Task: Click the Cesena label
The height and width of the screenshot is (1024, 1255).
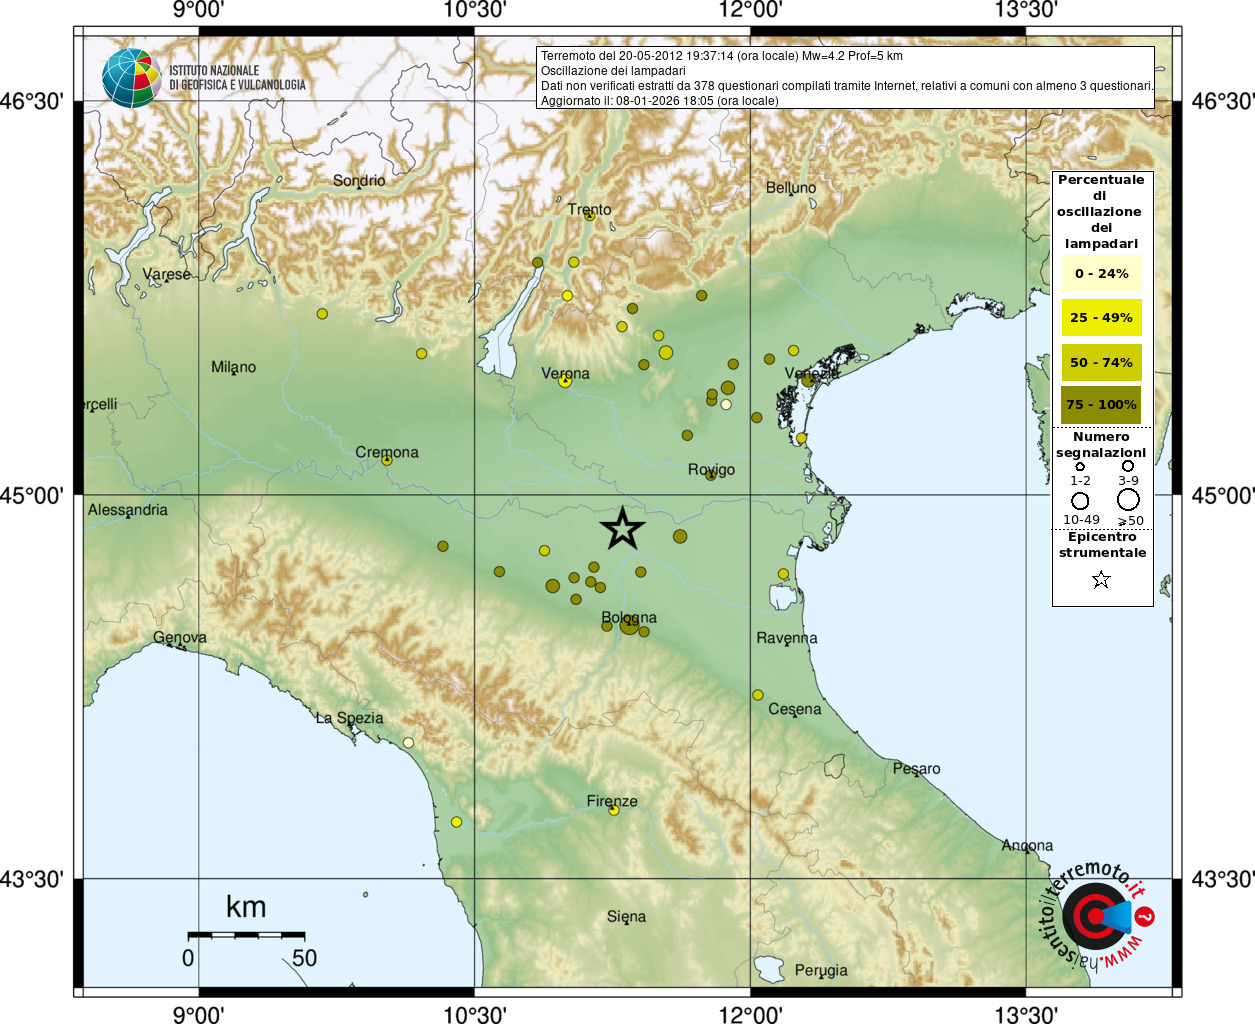Action: click(795, 708)
